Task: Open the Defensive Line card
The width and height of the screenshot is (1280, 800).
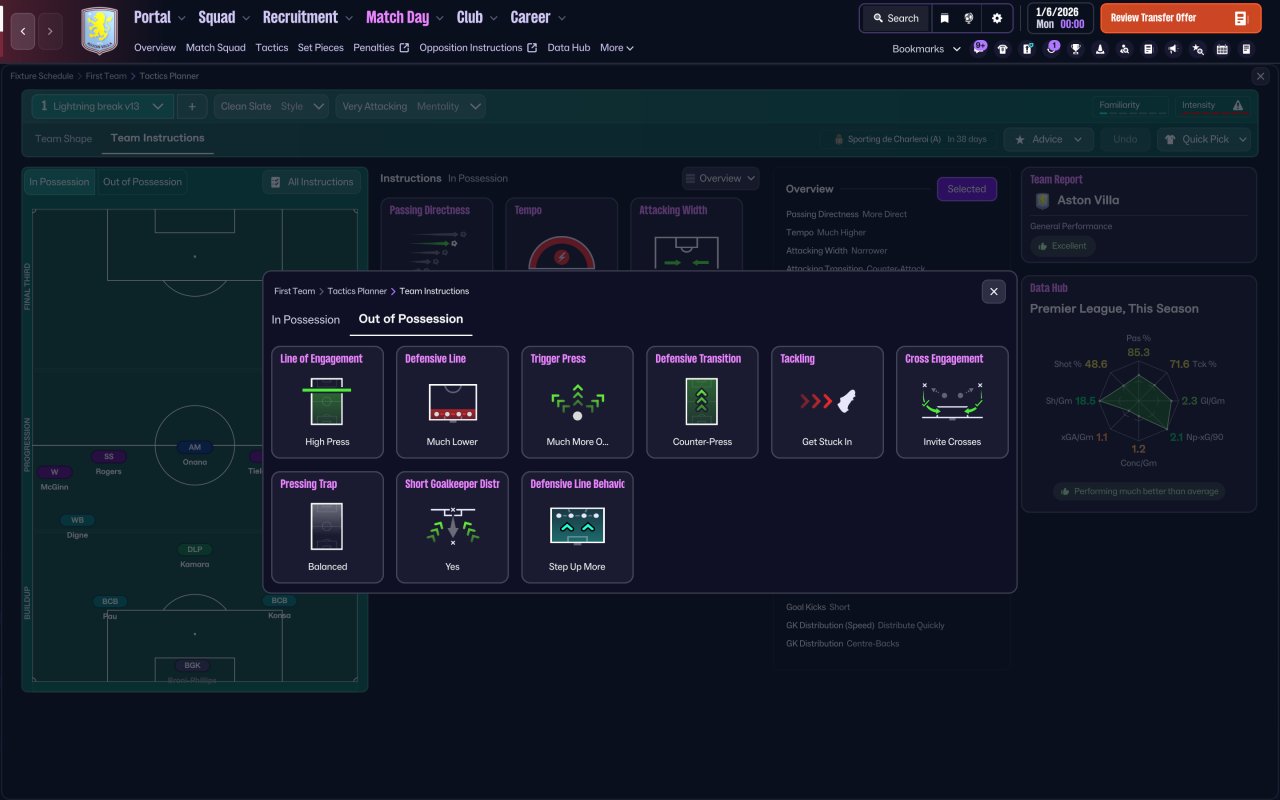Action: coord(452,402)
